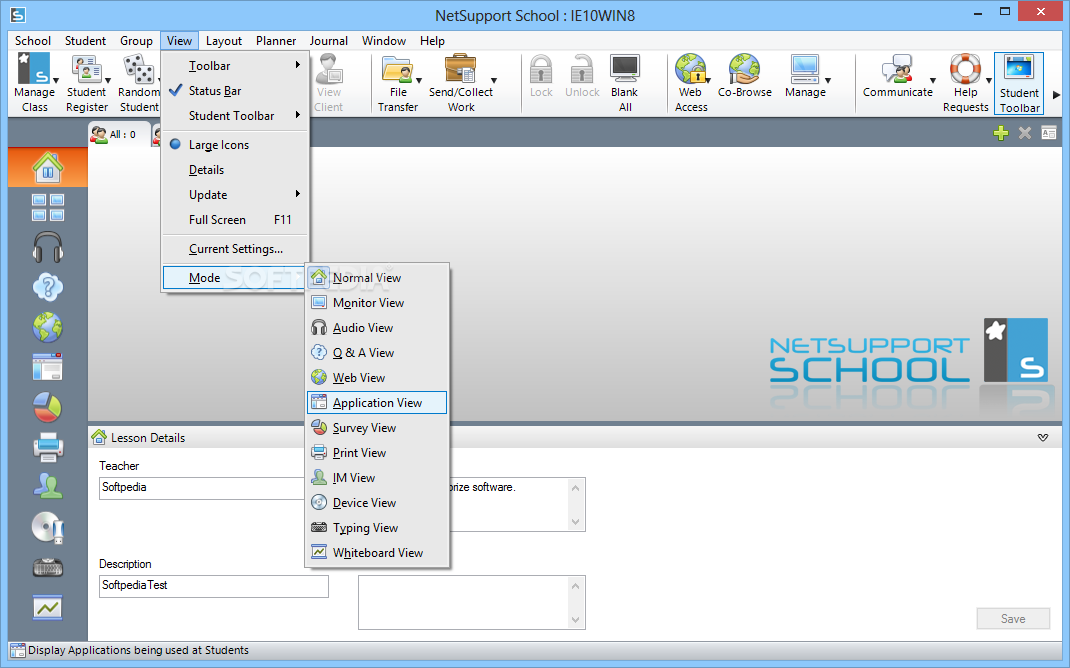Open the Communicate tool

[x=897, y=76]
